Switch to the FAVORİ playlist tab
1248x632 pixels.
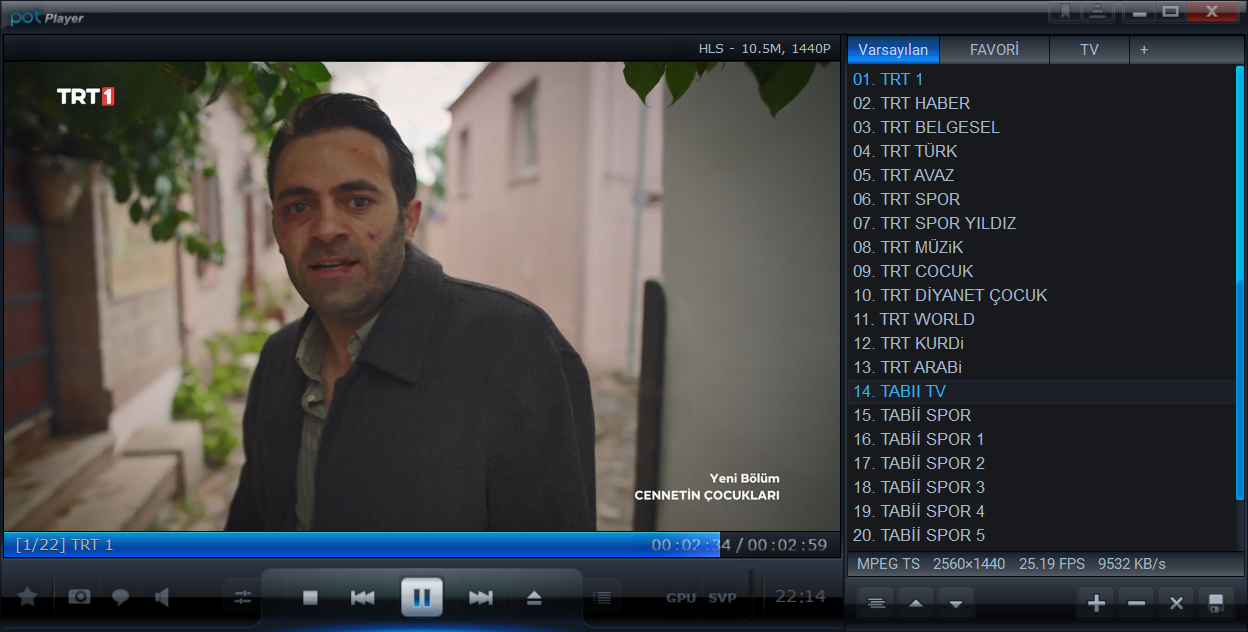pos(994,50)
